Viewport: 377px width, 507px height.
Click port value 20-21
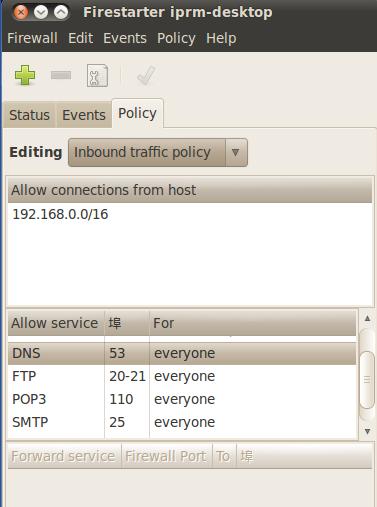(x=127, y=376)
